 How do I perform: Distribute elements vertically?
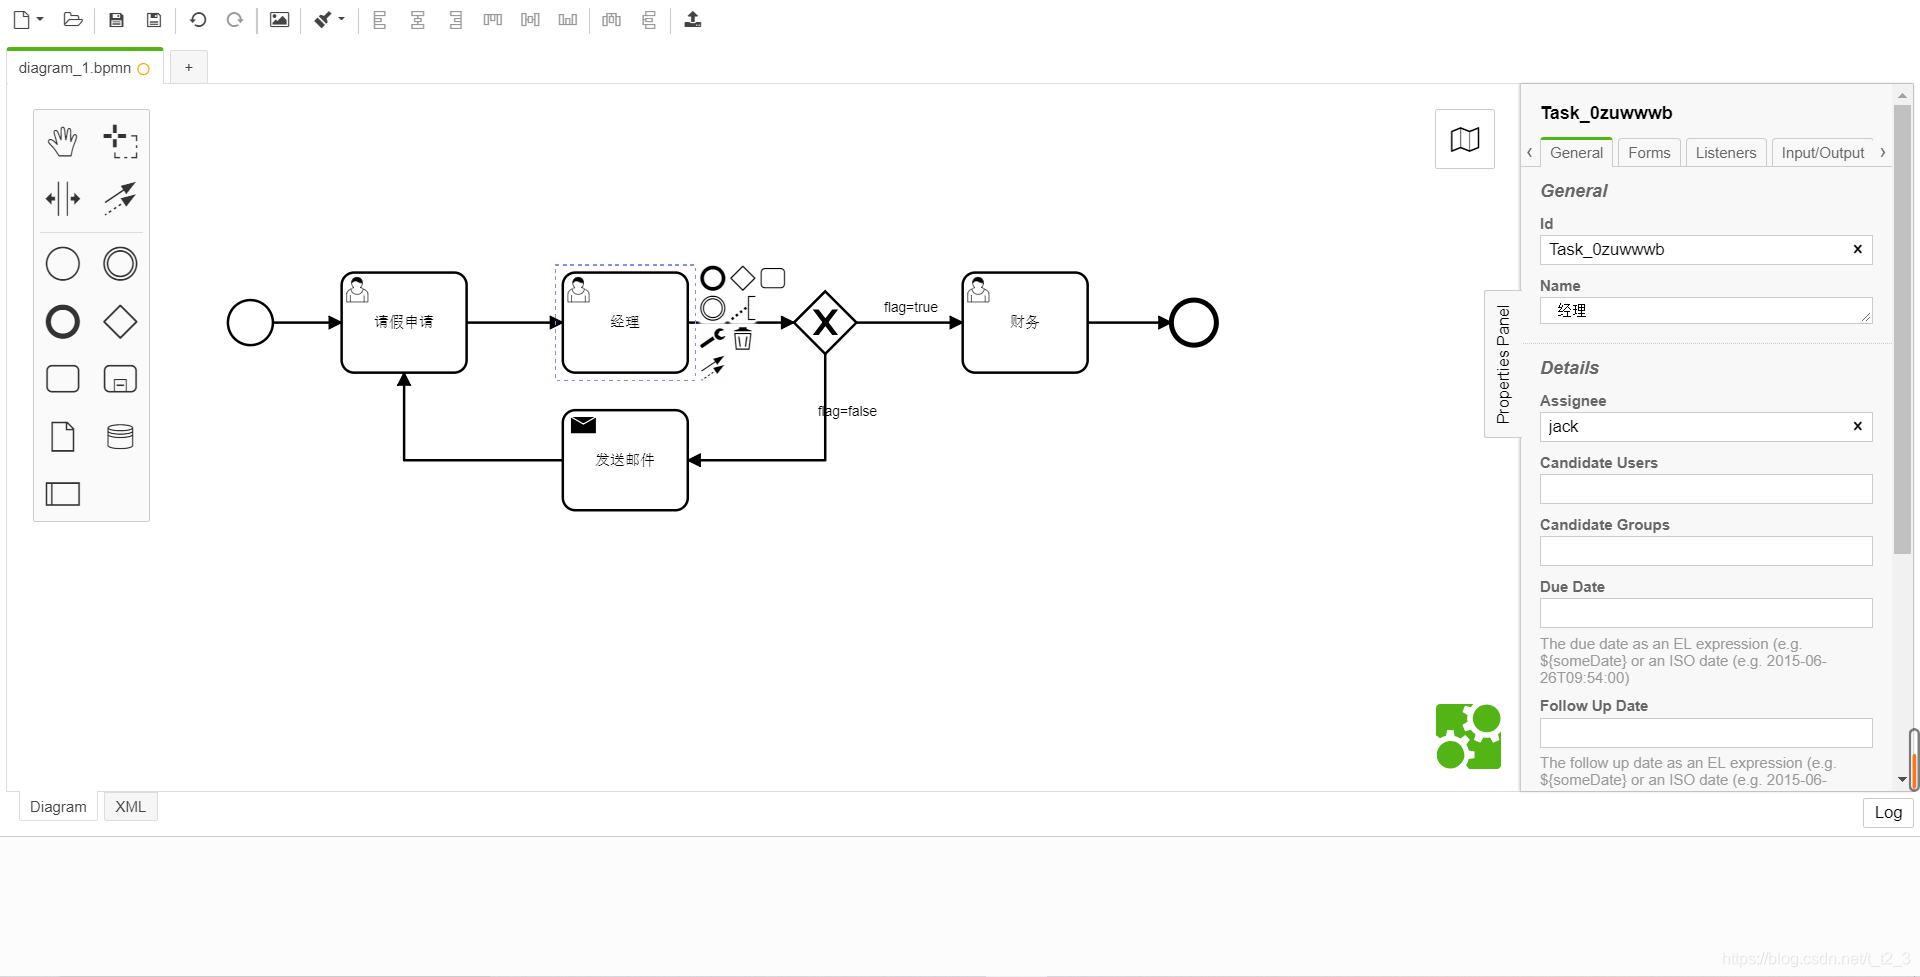pyautogui.click(x=649, y=20)
